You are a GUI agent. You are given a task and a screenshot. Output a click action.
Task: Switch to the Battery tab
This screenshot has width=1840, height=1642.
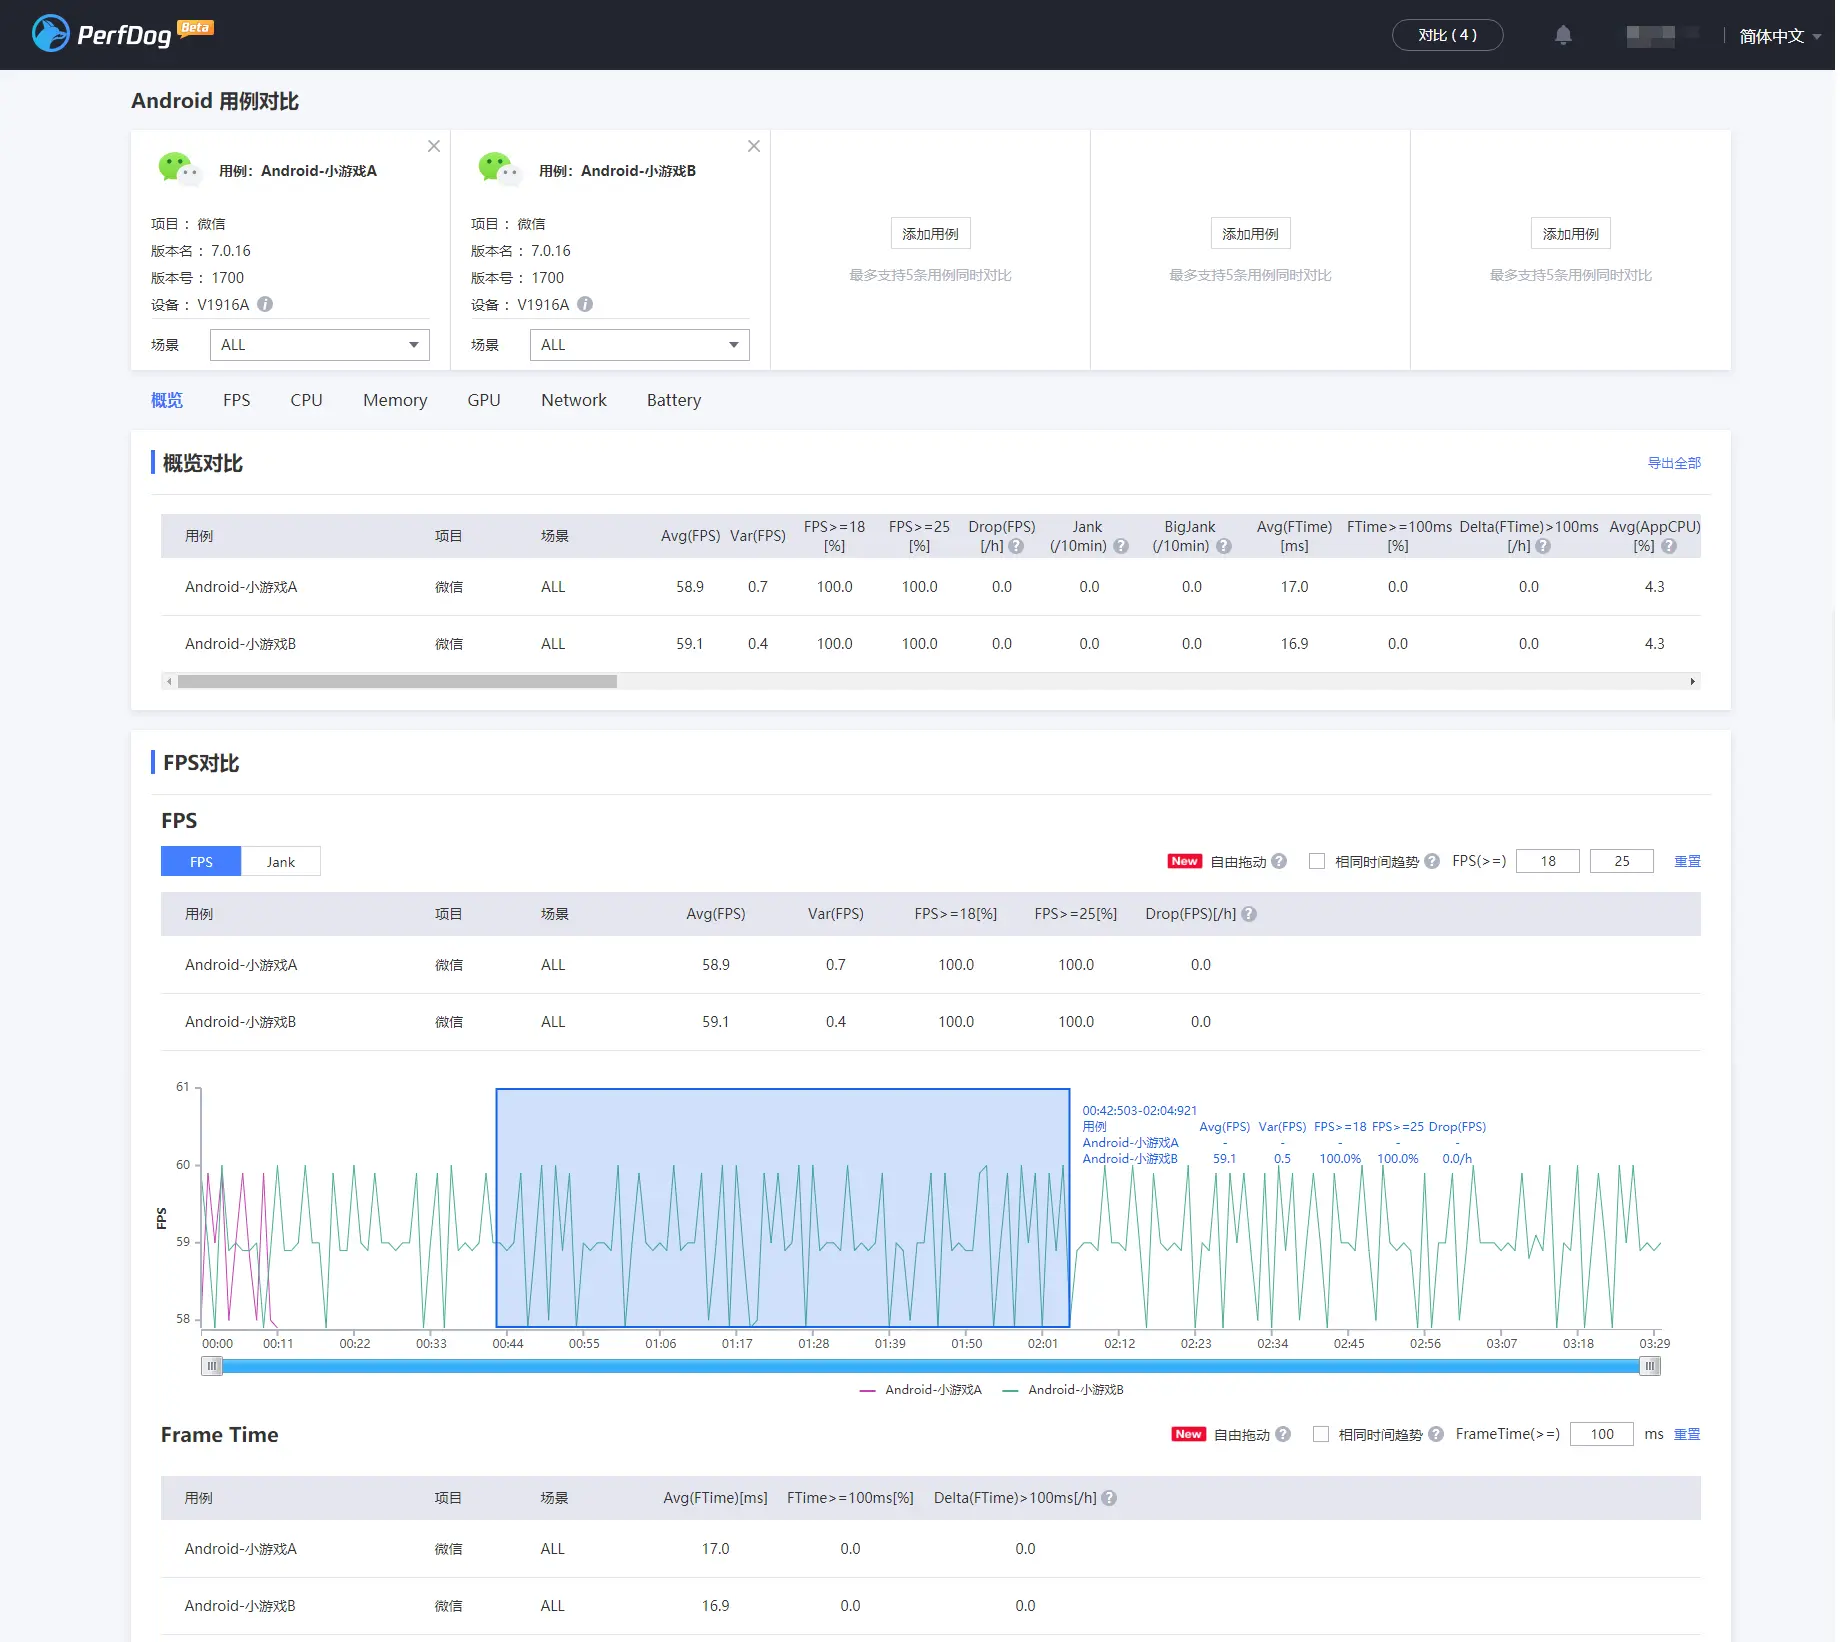click(x=674, y=400)
